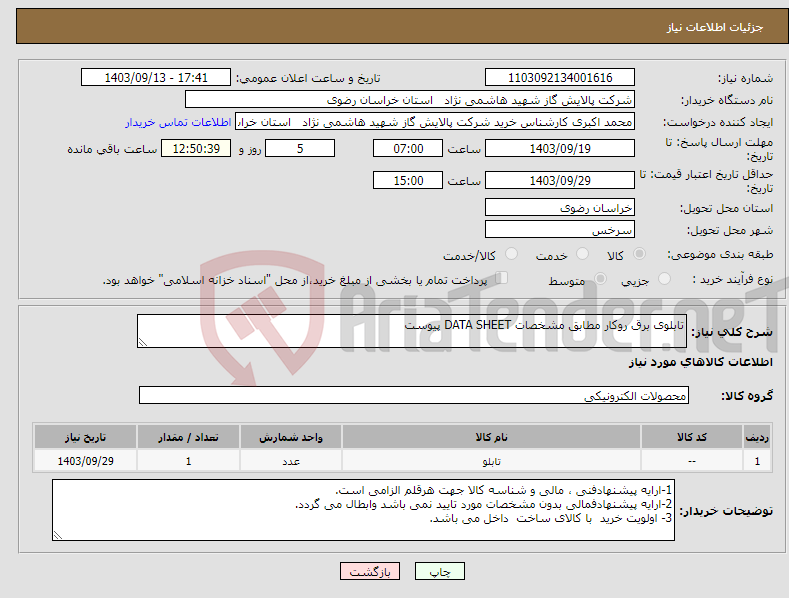This screenshot has height=598, width=789.
Task: Click the -- item code cell in the تابلو row
Action: click(x=692, y=461)
